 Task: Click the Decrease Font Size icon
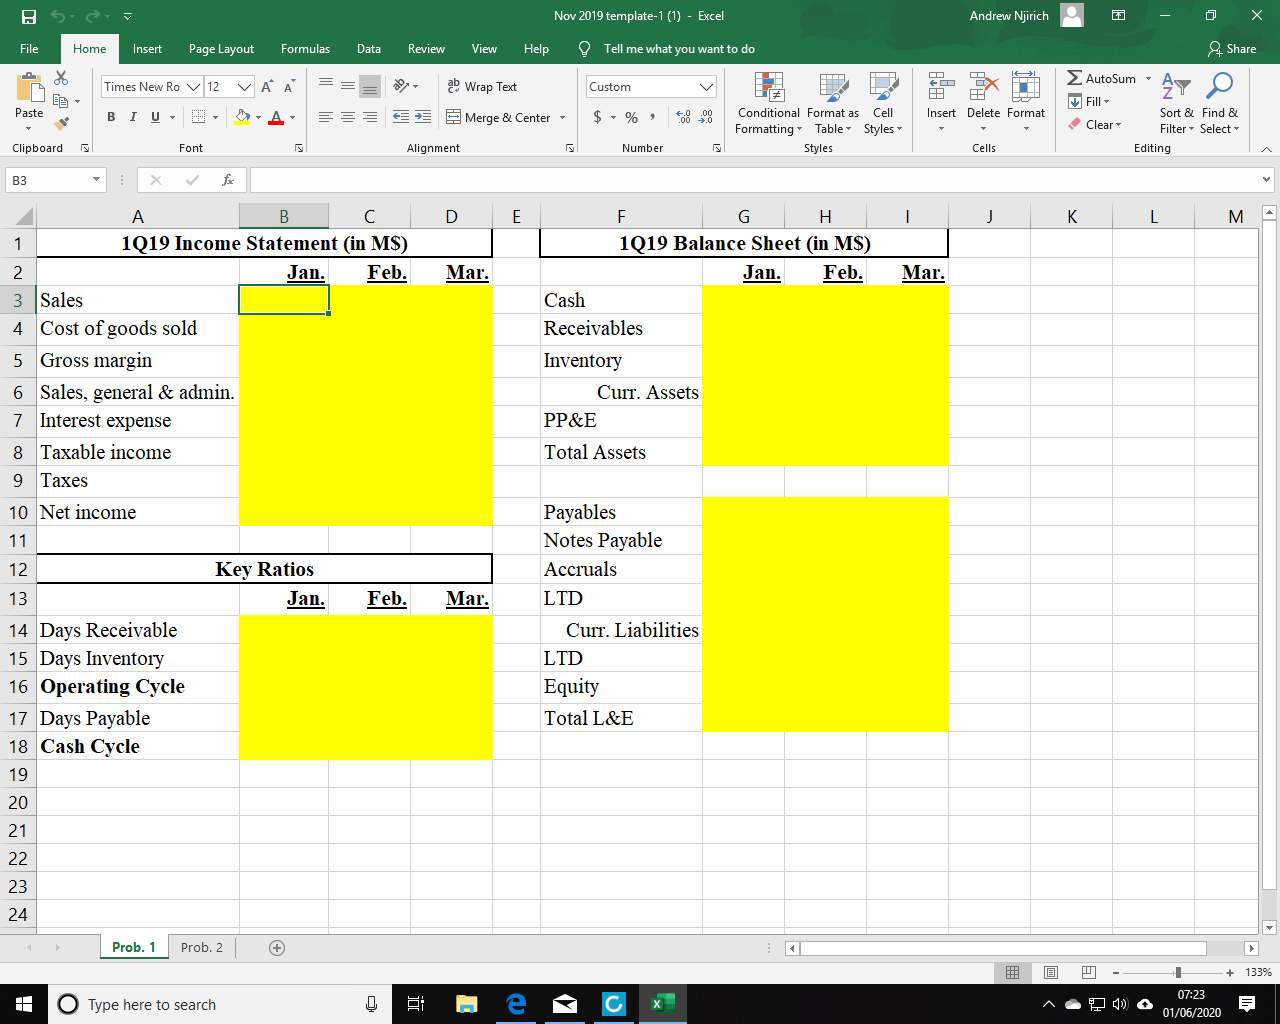(x=288, y=87)
